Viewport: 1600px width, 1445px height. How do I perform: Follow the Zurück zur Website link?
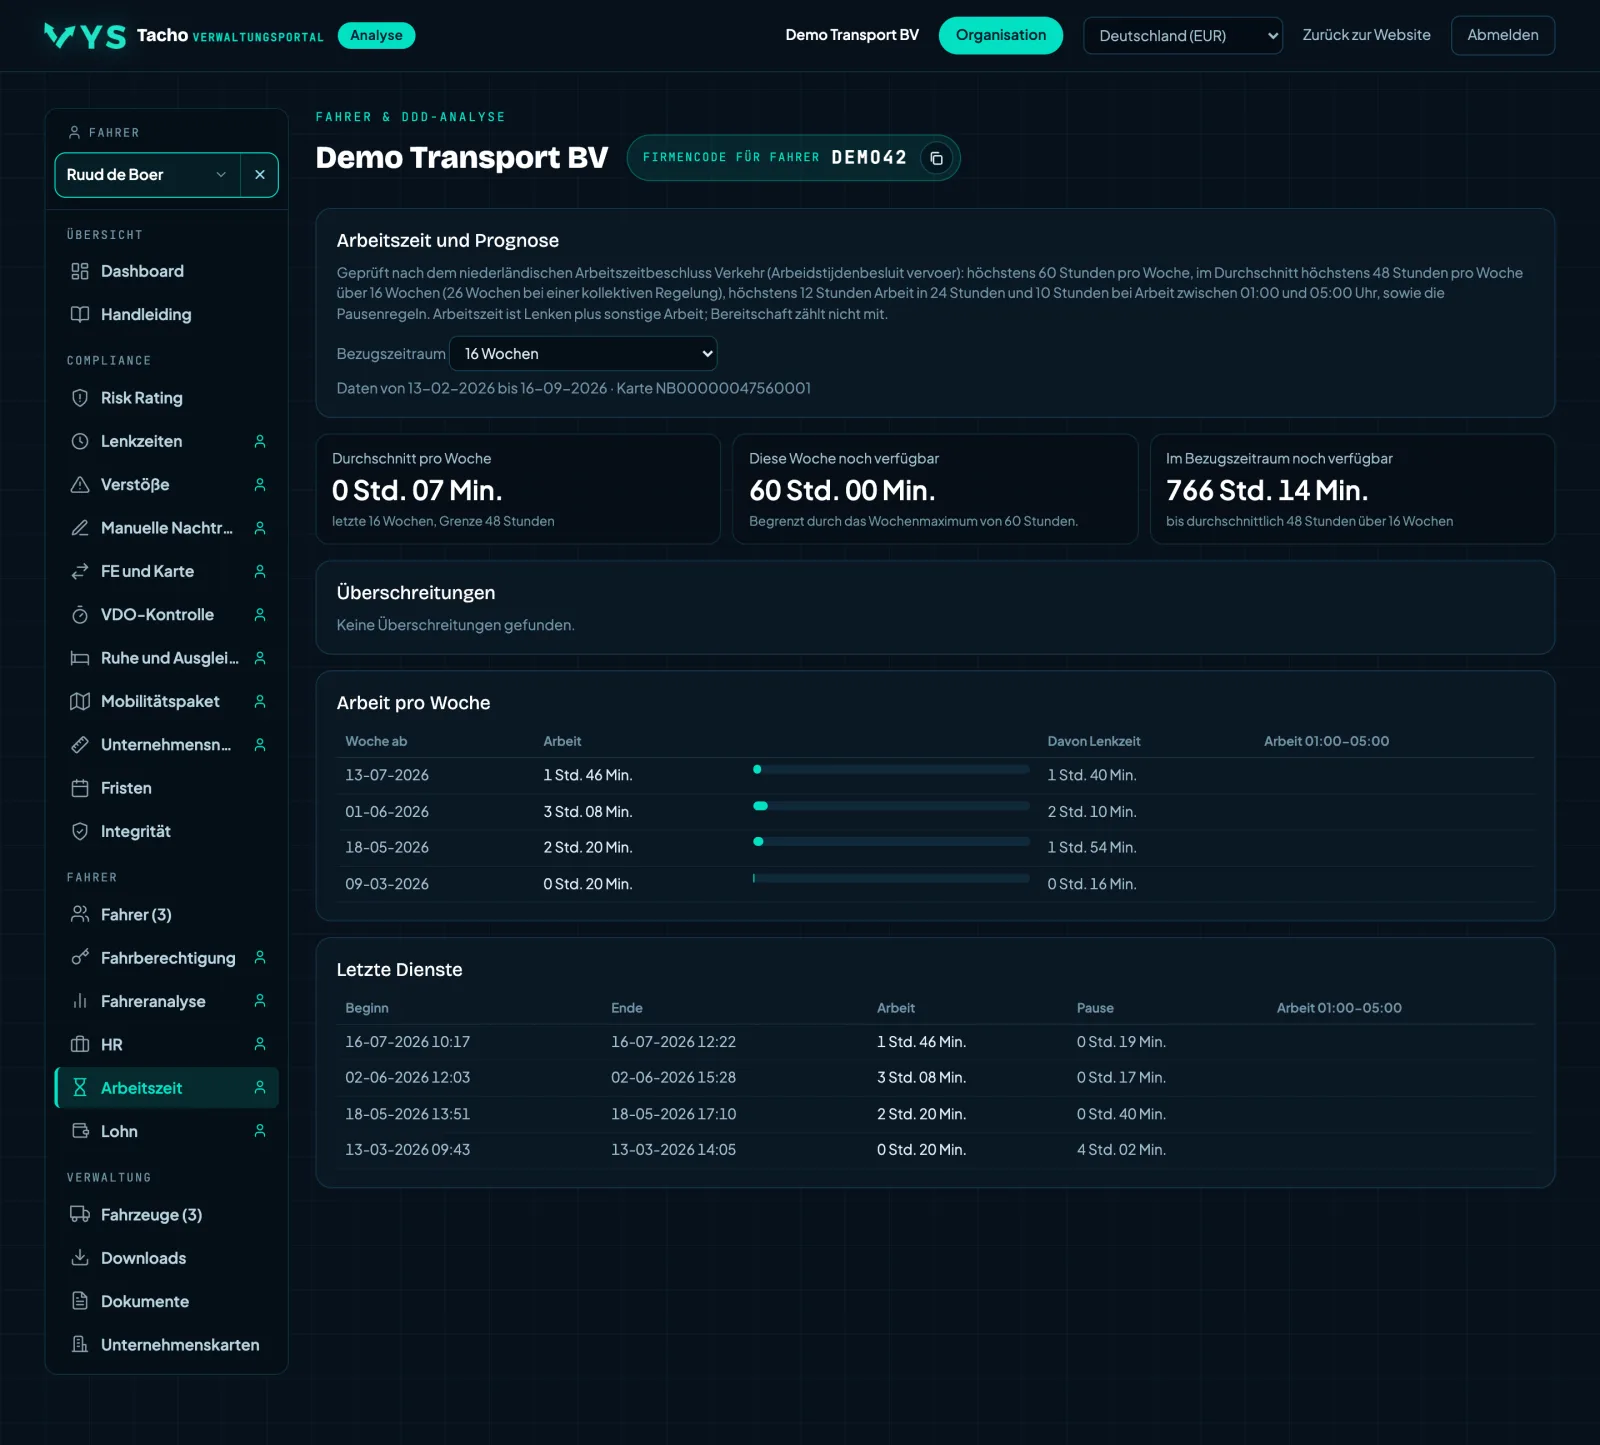1366,35
